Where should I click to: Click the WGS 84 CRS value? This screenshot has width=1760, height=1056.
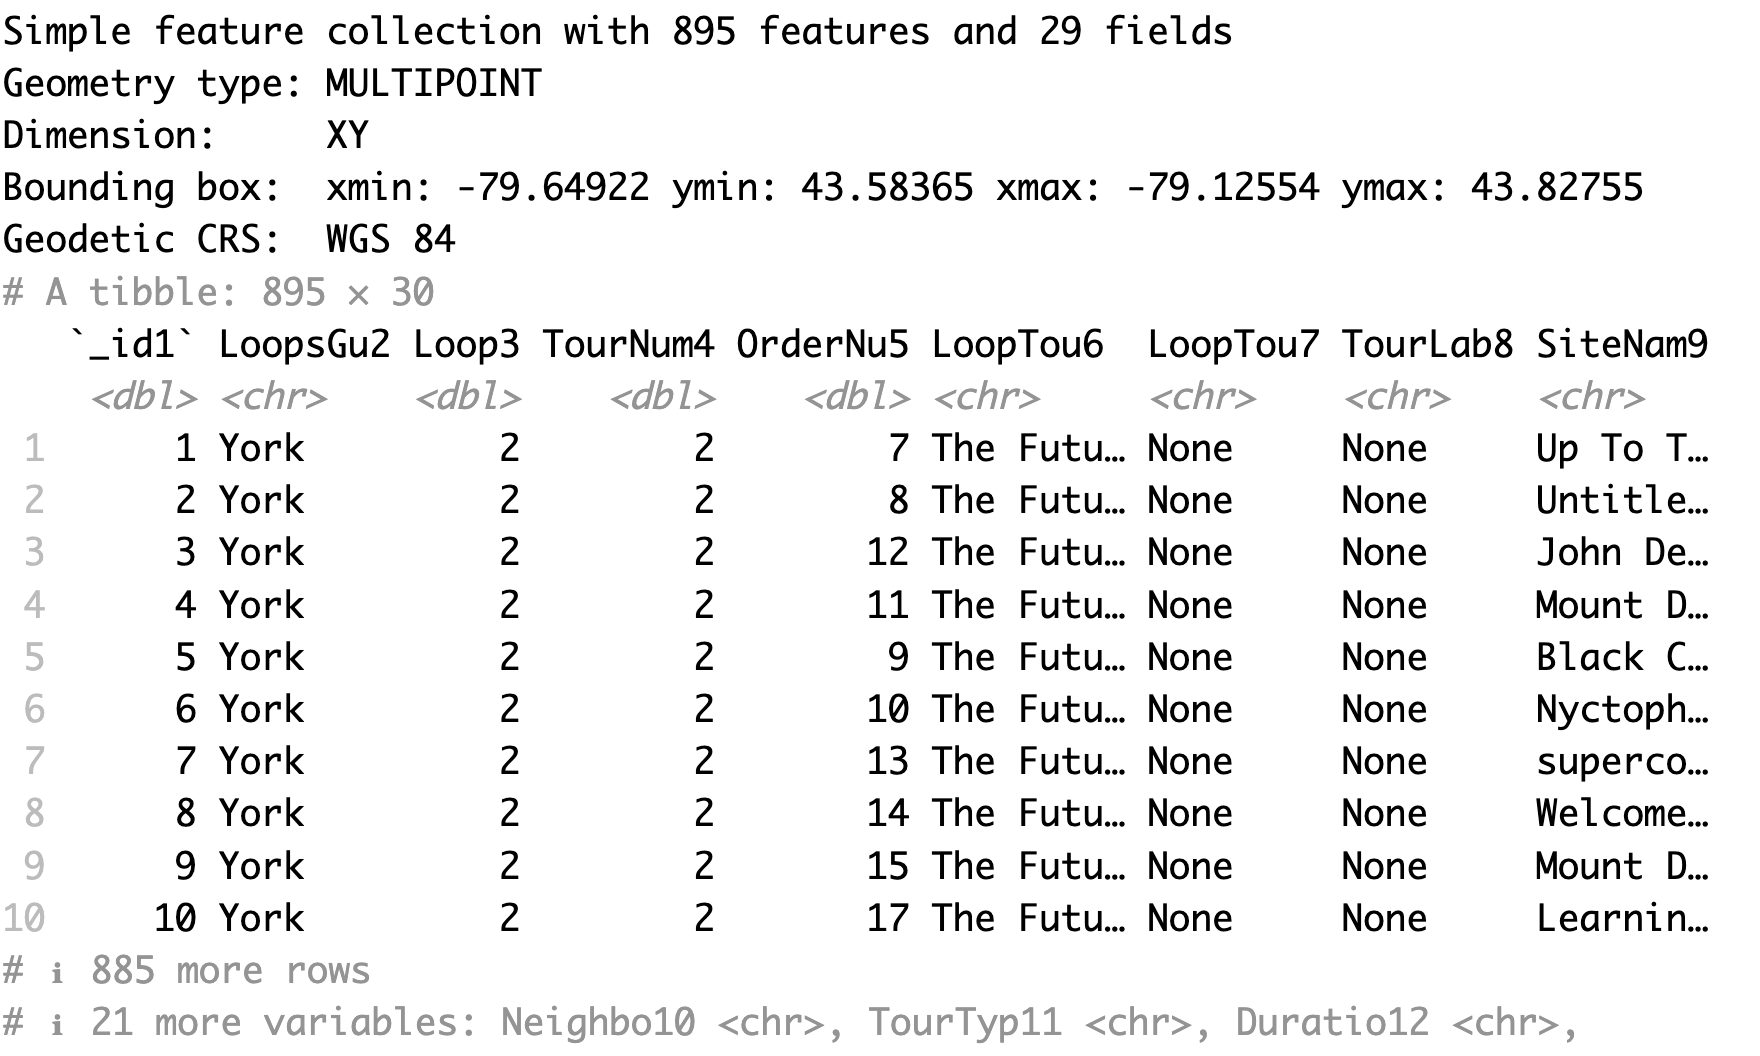click(390, 240)
